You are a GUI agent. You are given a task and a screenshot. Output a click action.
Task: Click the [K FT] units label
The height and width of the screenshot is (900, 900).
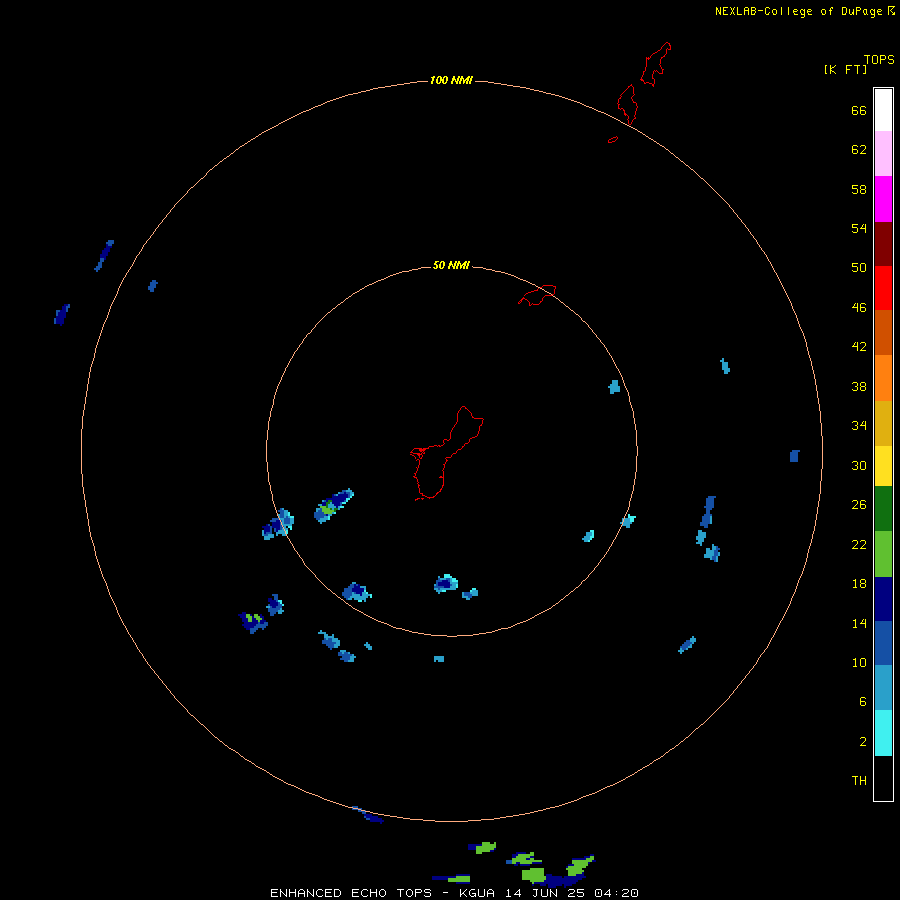tap(845, 69)
